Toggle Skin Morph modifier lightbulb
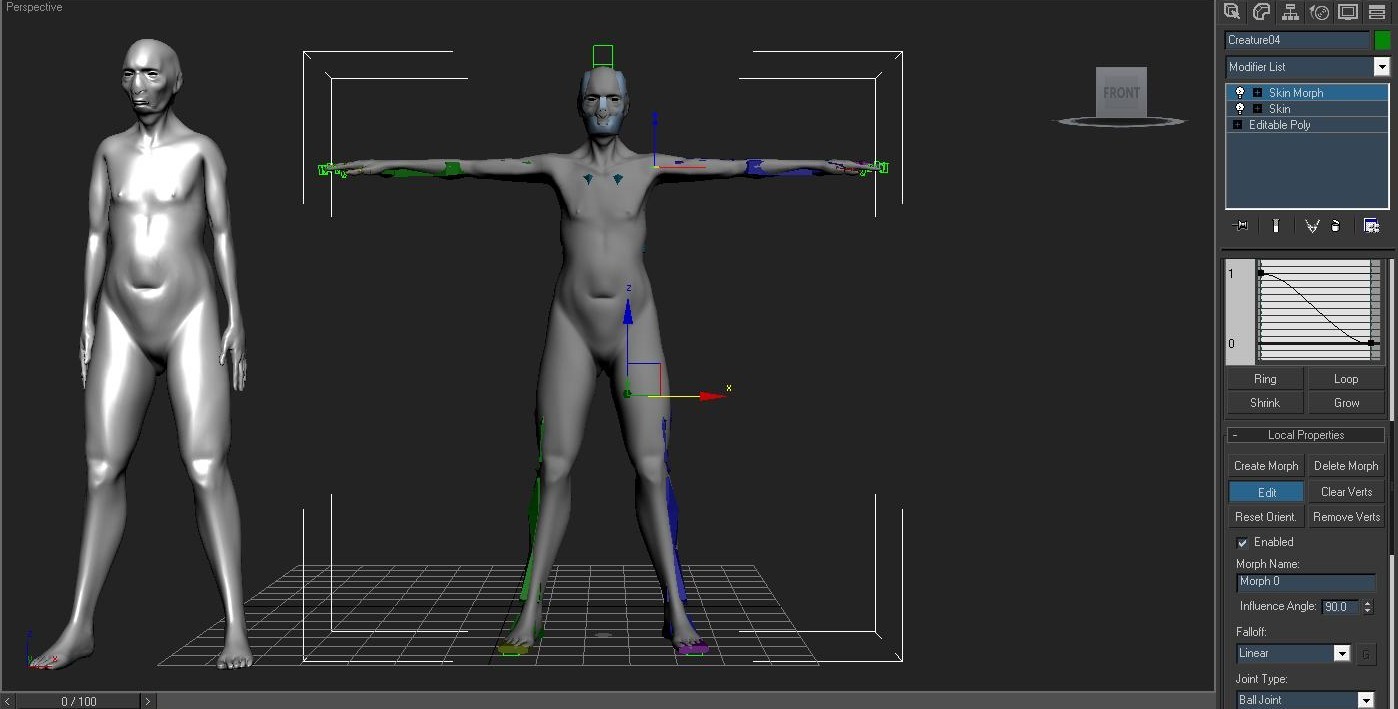1398x709 pixels. (1240, 92)
